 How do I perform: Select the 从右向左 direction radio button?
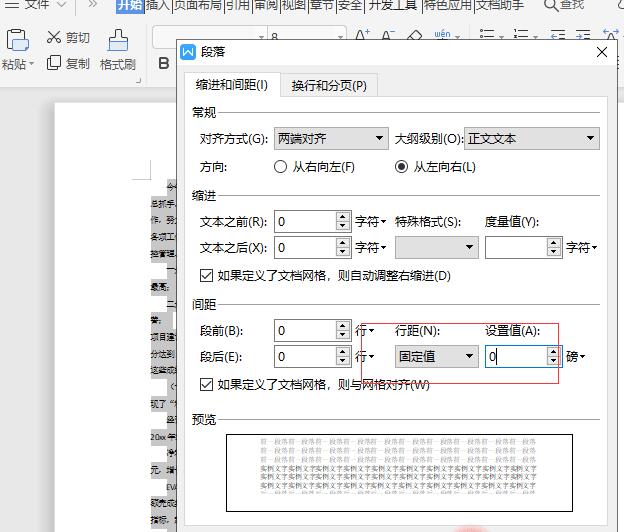[281, 167]
